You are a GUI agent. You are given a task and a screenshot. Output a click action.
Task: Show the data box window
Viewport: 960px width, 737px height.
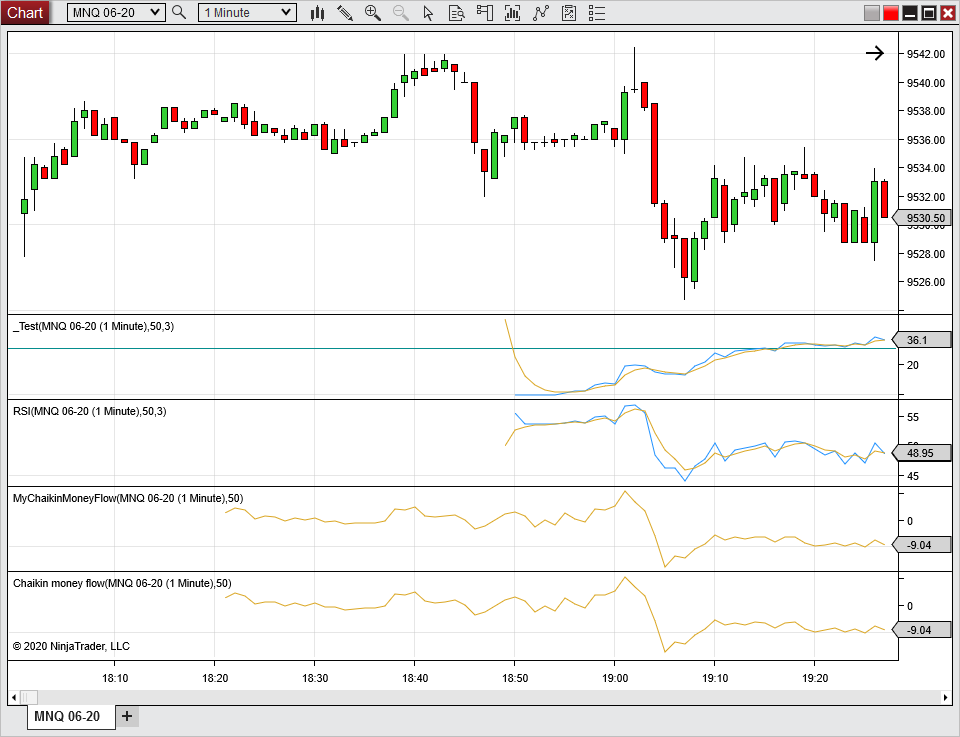coord(456,12)
